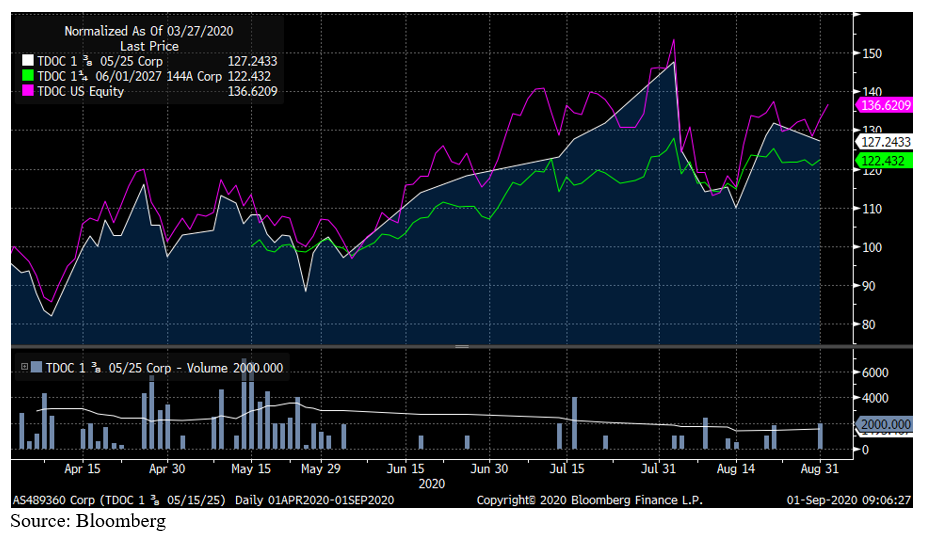Select 'TDOC US Equity' legend entry

[x=80, y=91]
